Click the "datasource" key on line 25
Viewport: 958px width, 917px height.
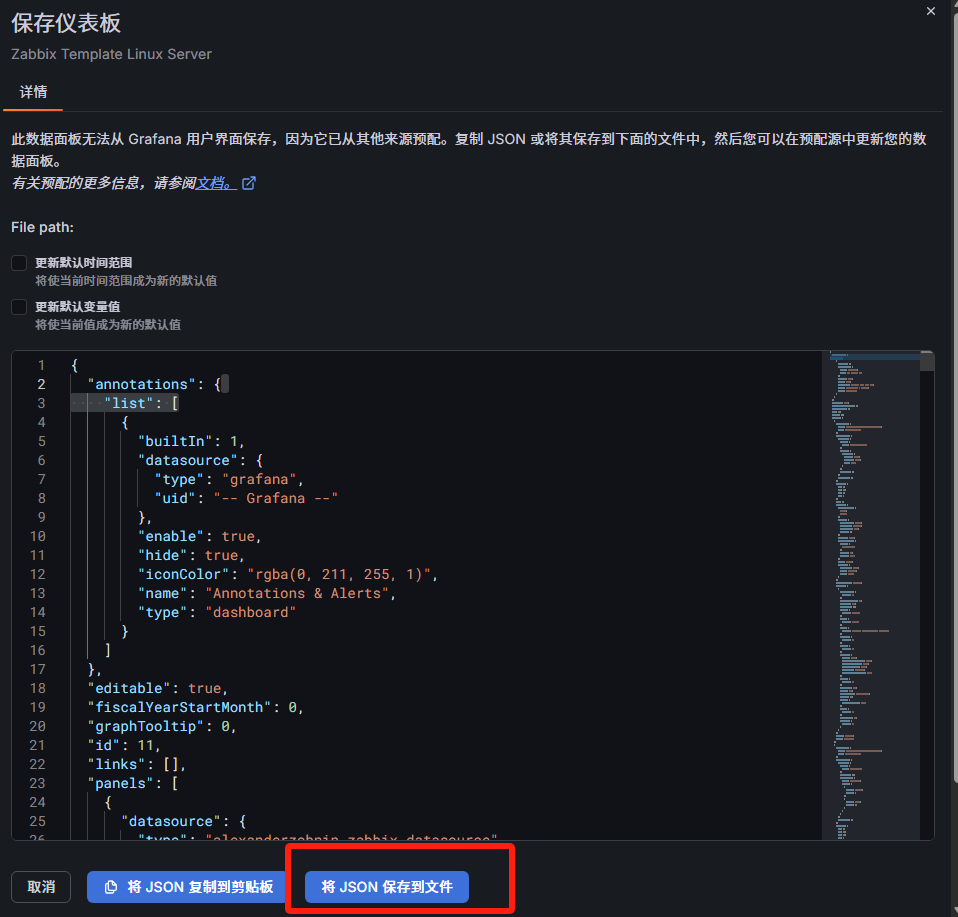pos(170,821)
